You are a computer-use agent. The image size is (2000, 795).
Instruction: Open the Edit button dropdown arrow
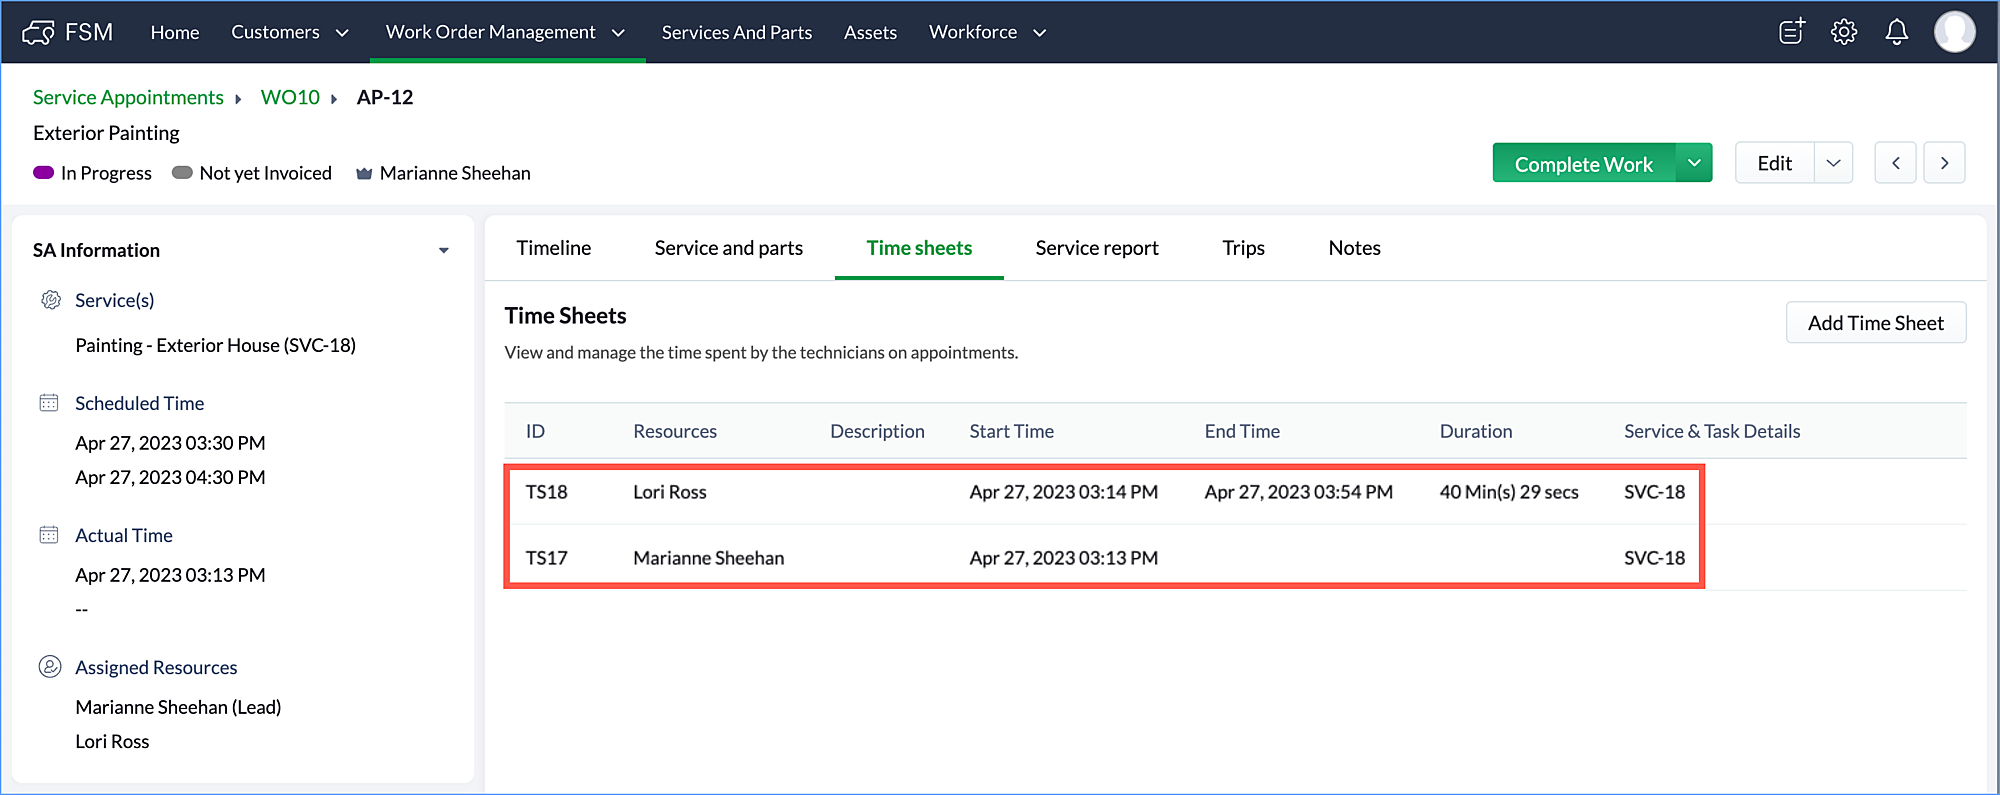coord(1833,163)
